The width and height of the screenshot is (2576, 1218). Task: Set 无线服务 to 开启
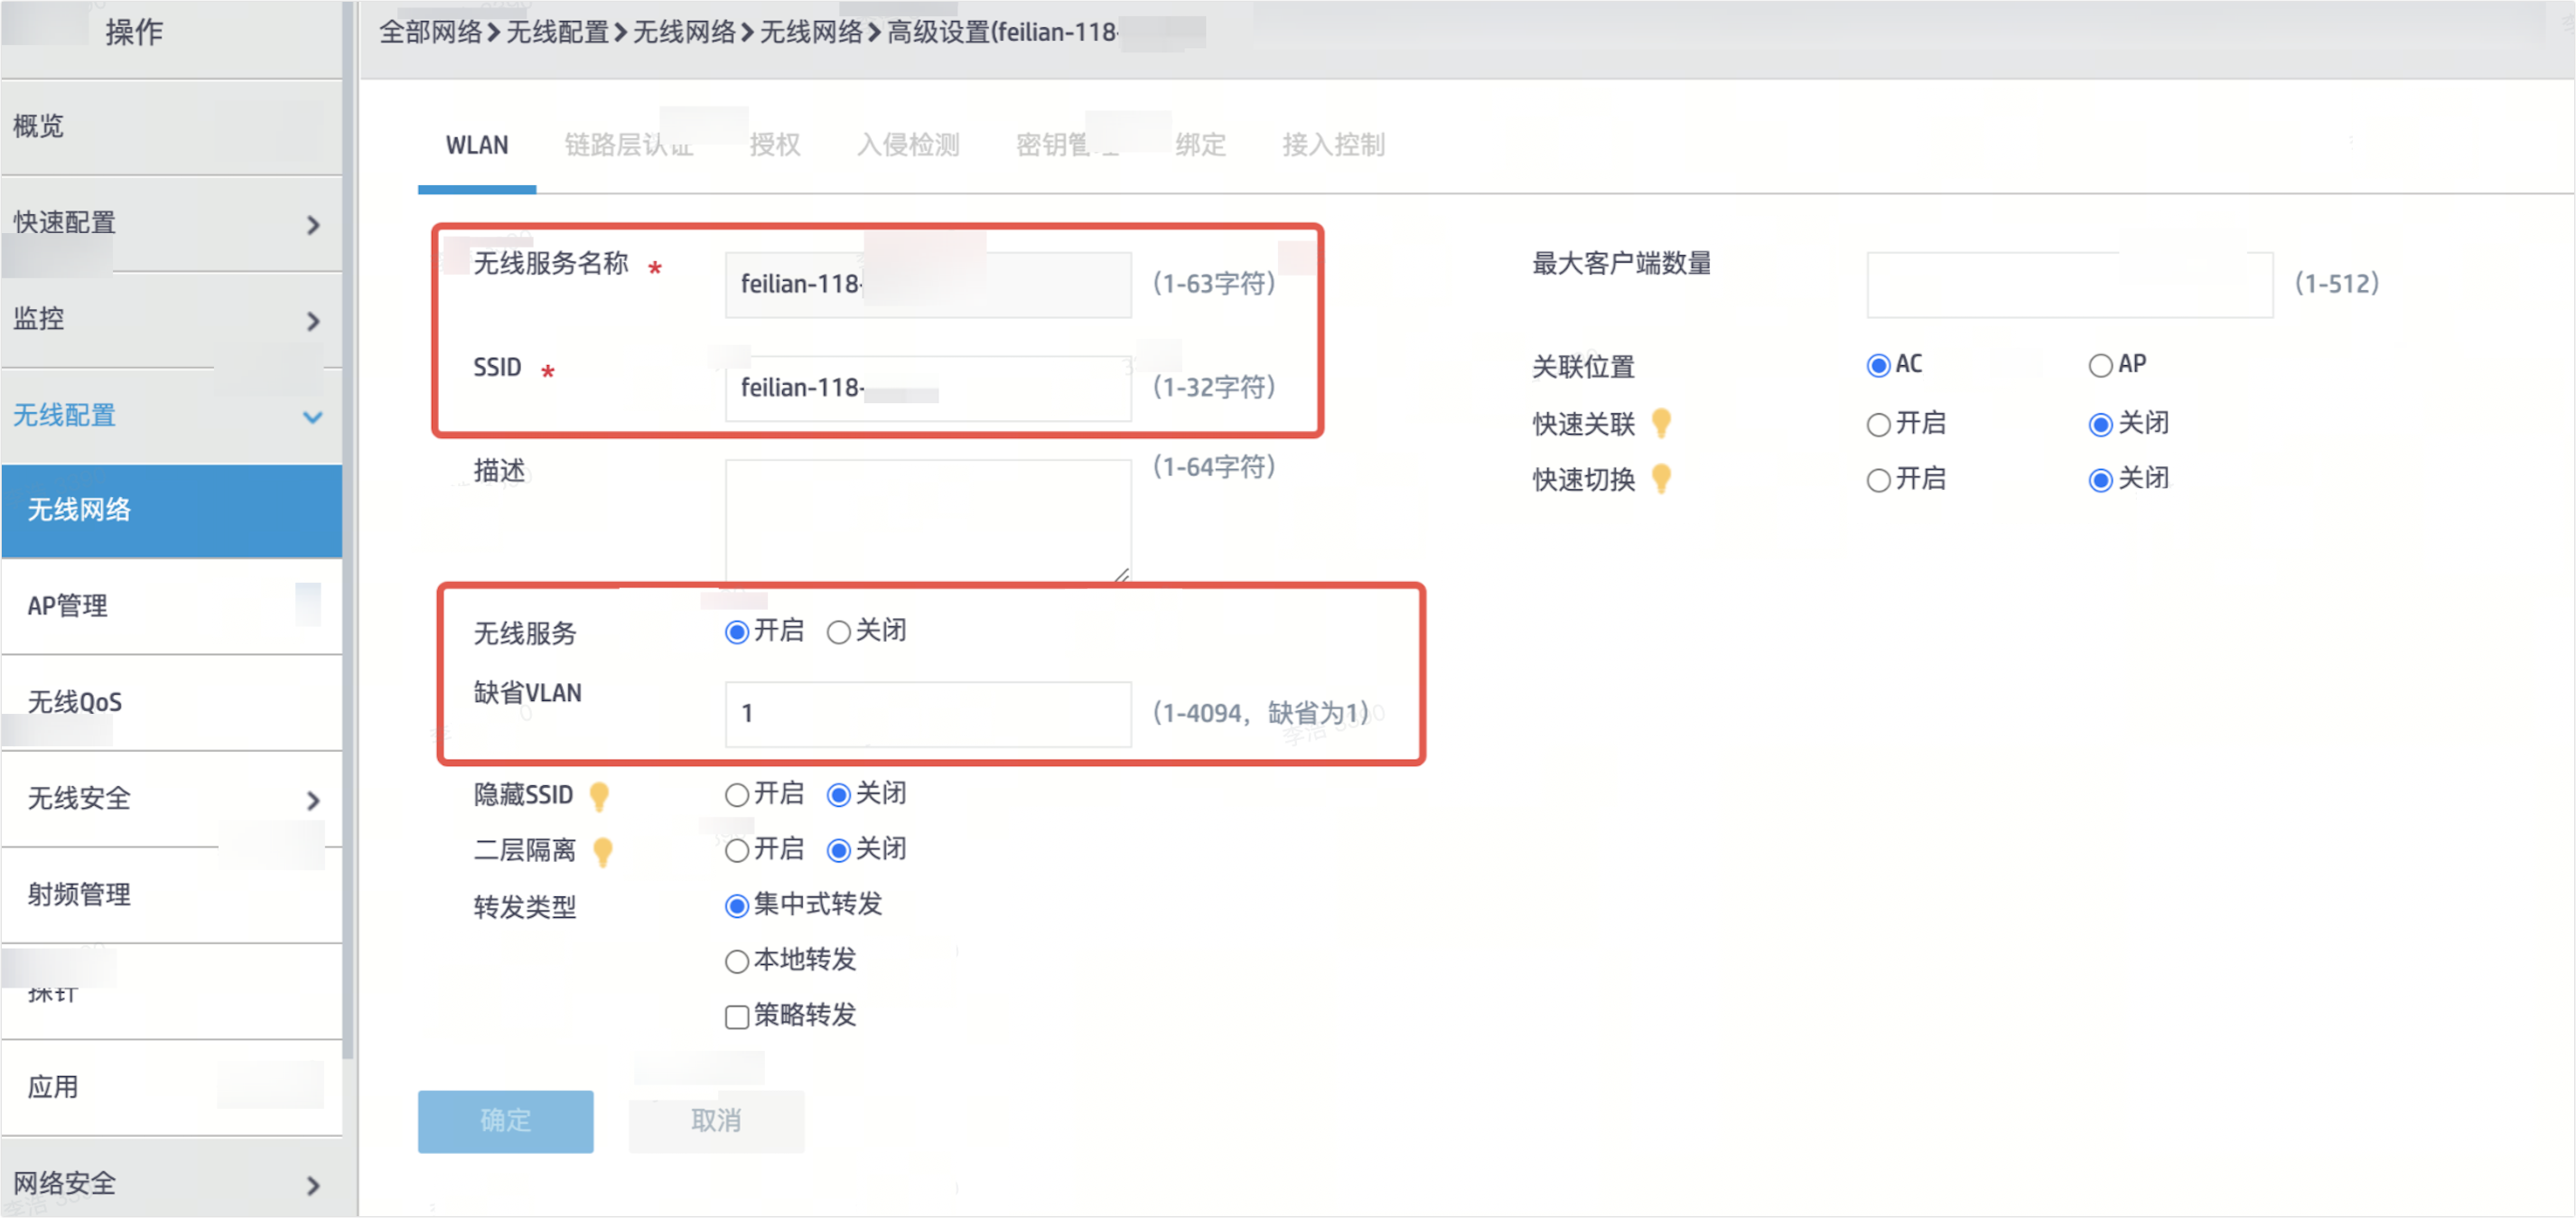(737, 633)
